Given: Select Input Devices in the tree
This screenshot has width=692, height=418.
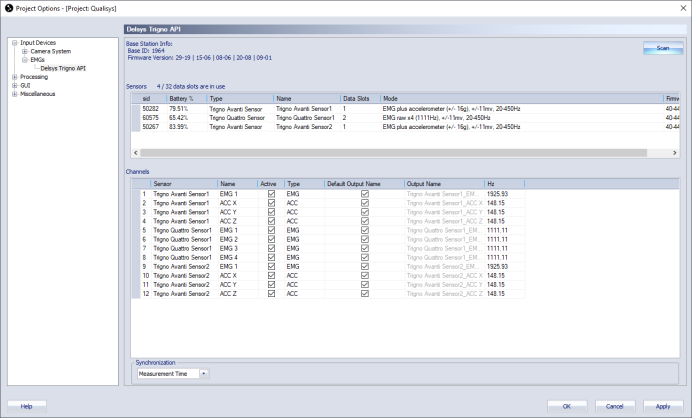Looking at the screenshot, I should click(x=38, y=43).
